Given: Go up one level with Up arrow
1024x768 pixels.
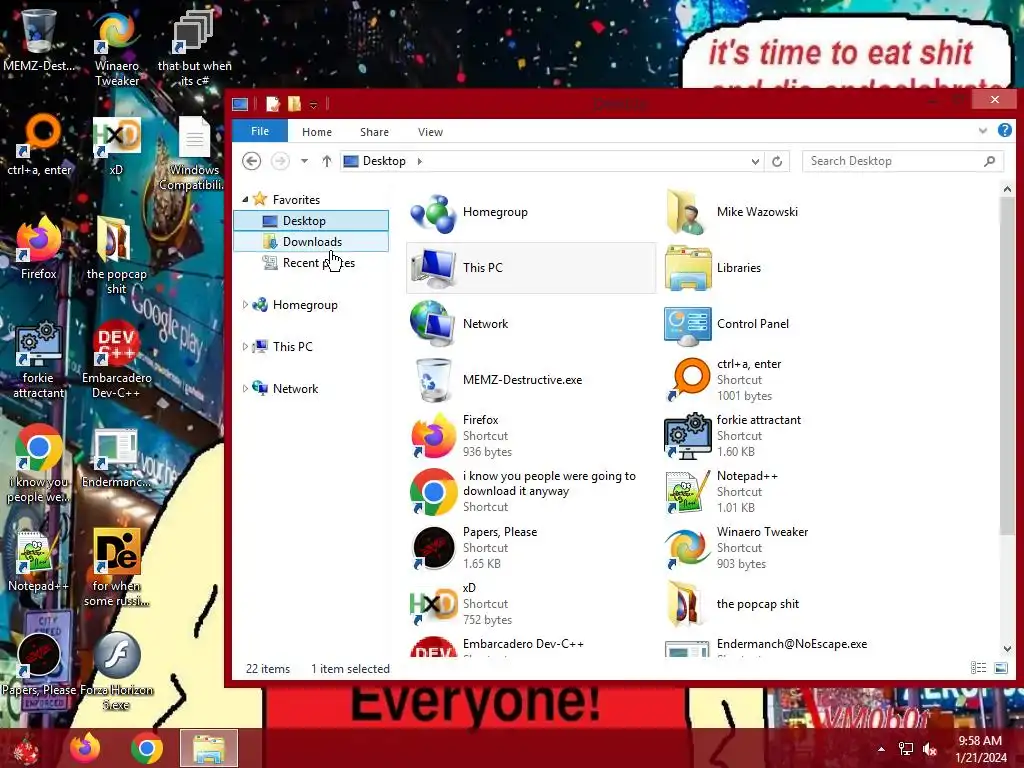Looking at the screenshot, I should 327,161.
